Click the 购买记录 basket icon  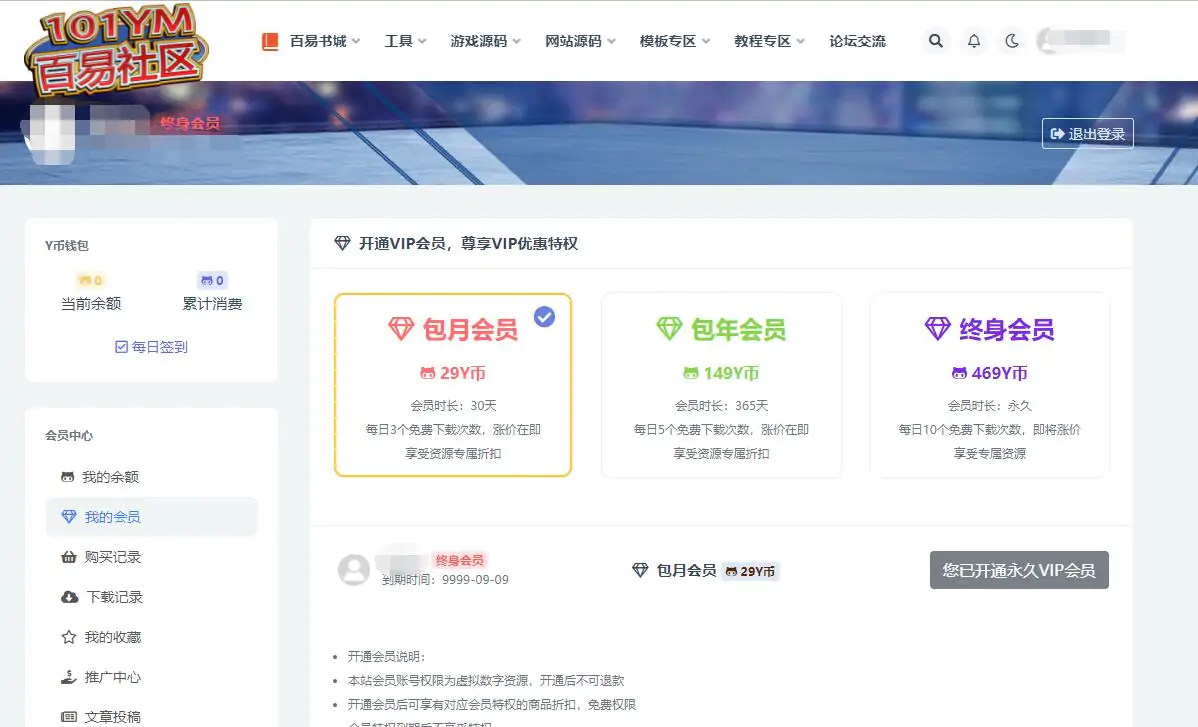click(x=69, y=557)
